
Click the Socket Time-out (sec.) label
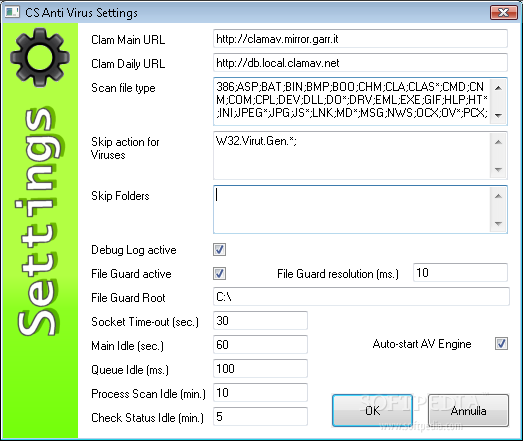click(x=145, y=322)
